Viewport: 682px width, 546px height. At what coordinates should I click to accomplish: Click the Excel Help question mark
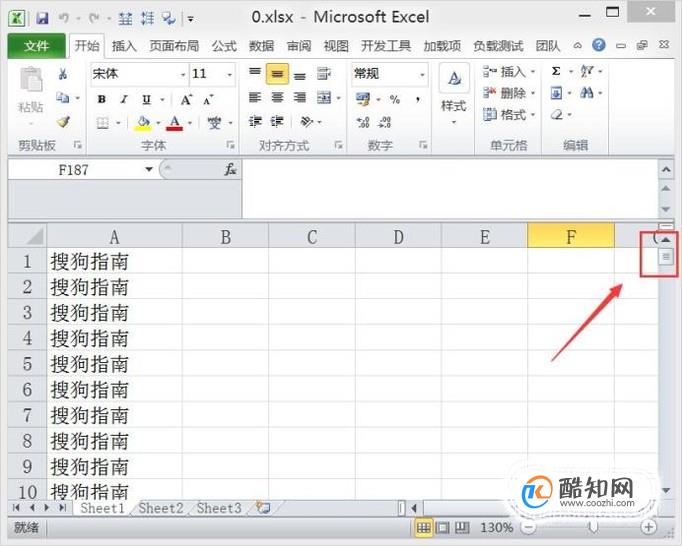pyautogui.click(x=598, y=45)
